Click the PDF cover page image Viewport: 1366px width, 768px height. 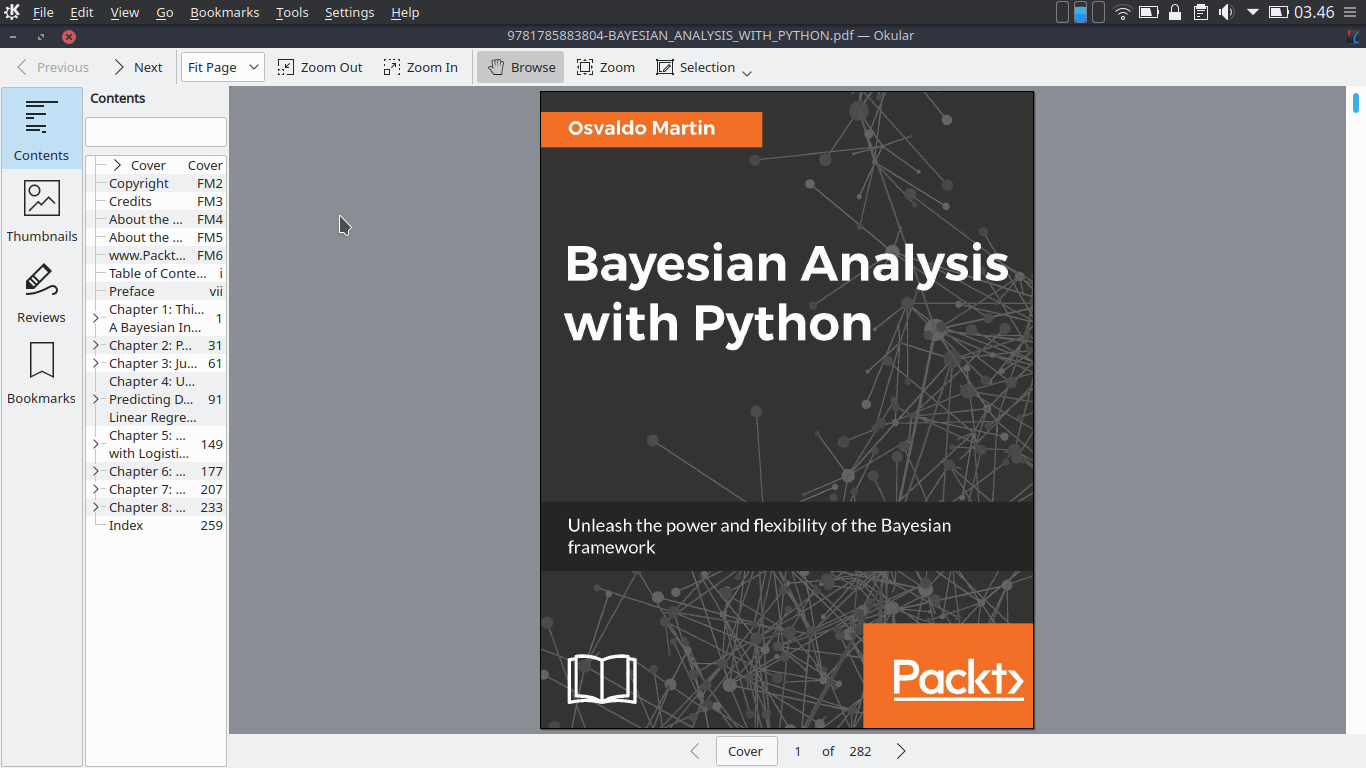coord(787,410)
